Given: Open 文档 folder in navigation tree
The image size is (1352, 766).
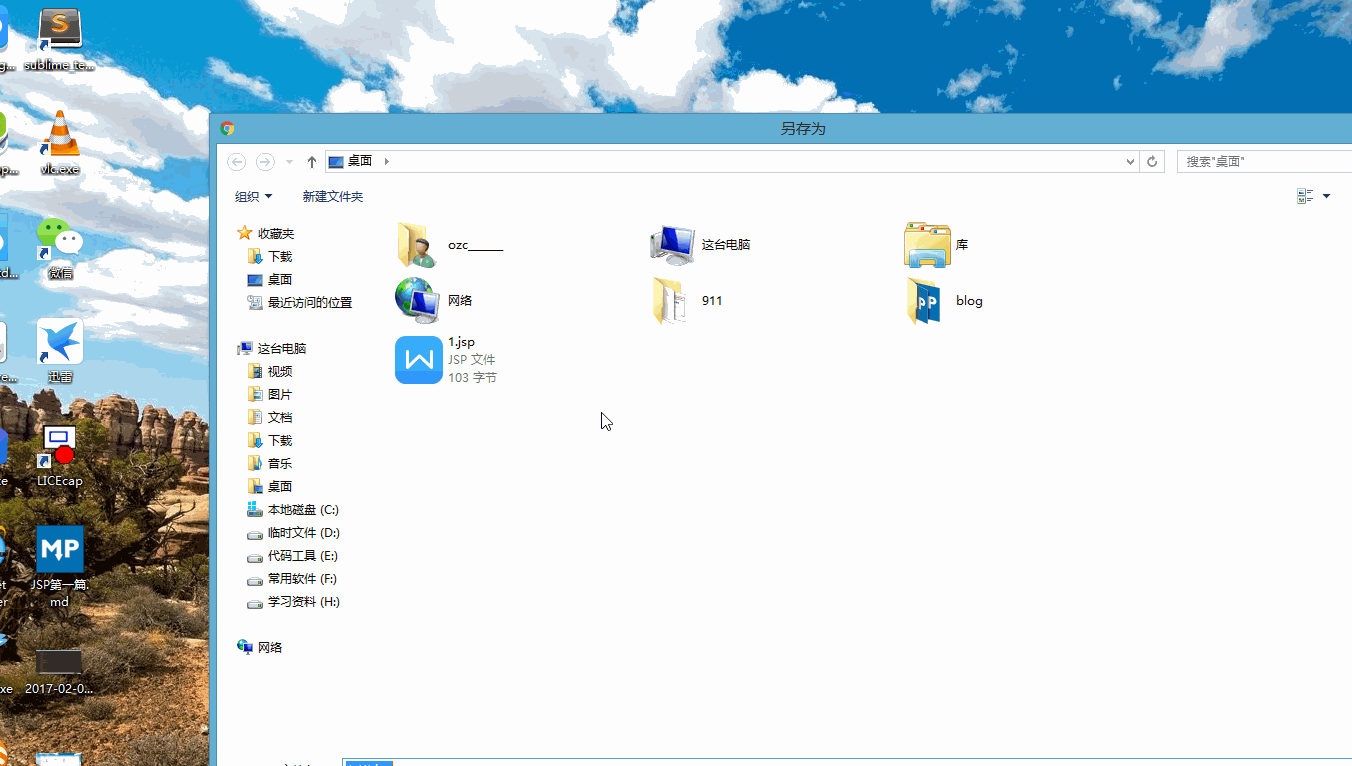Looking at the screenshot, I should tap(270, 418).
